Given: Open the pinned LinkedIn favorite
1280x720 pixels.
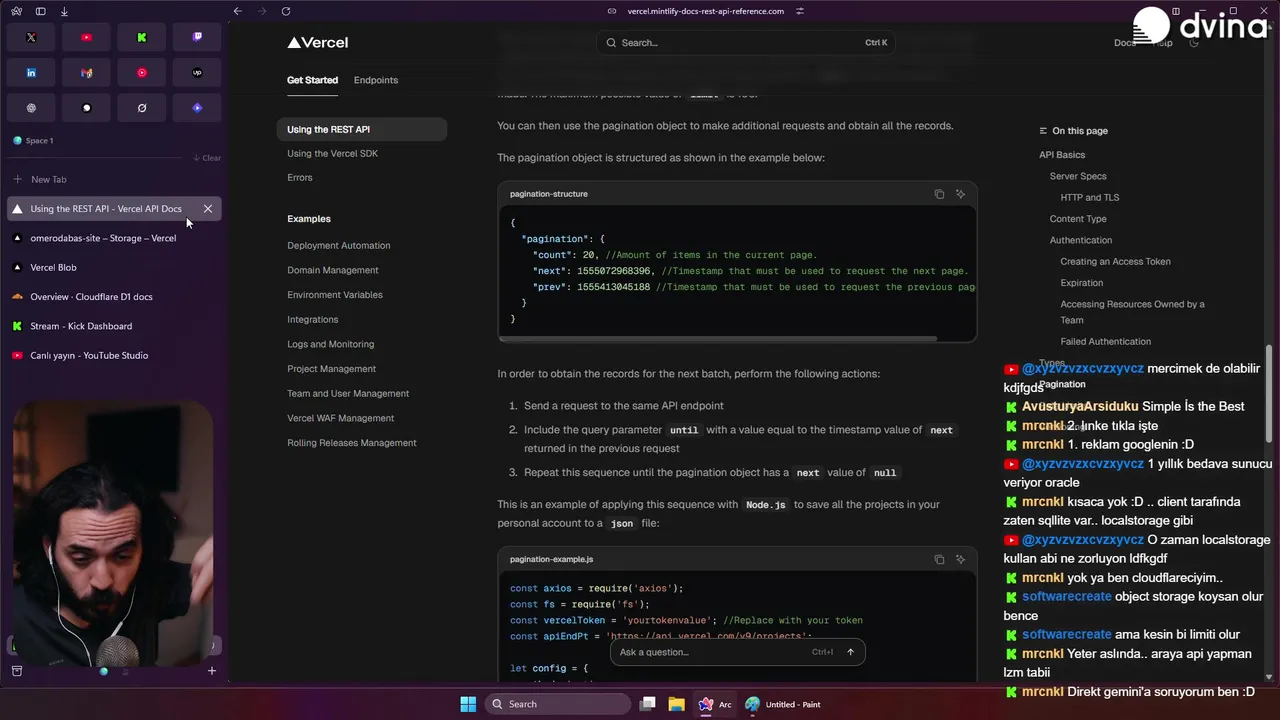Looking at the screenshot, I should pos(31,72).
